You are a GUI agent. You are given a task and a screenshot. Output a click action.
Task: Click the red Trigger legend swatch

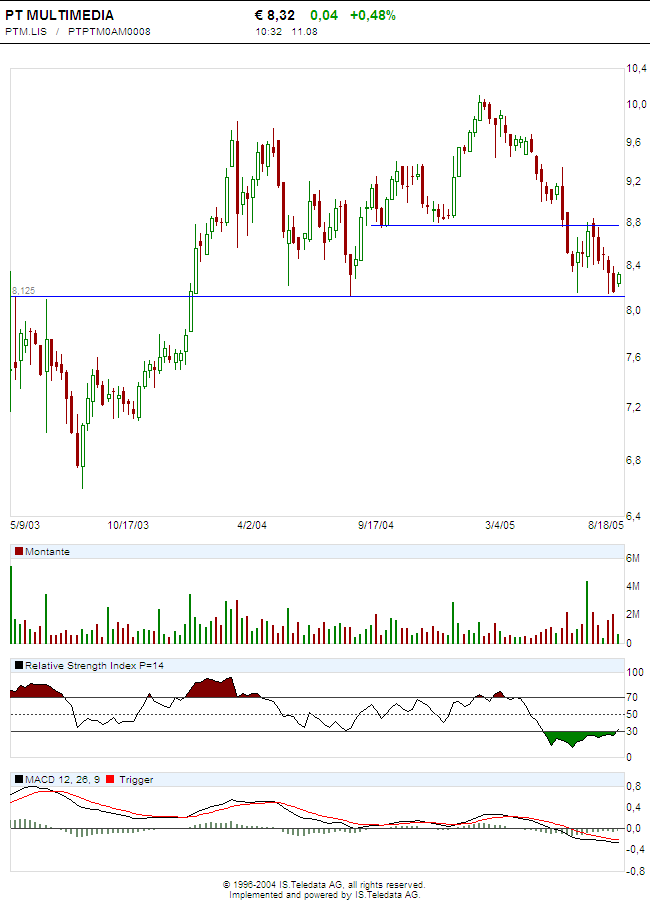[x=110, y=779]
